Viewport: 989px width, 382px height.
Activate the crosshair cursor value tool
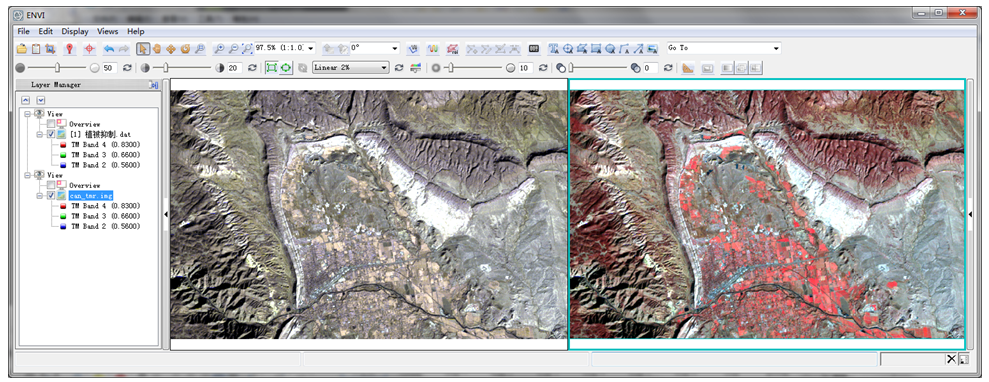(89, 49)
